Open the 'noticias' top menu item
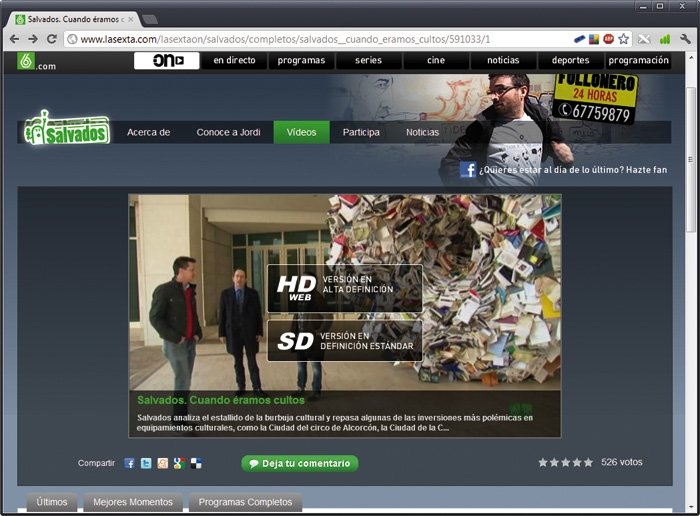The height and width of the screenshot is (516, 700). (503, 60)
